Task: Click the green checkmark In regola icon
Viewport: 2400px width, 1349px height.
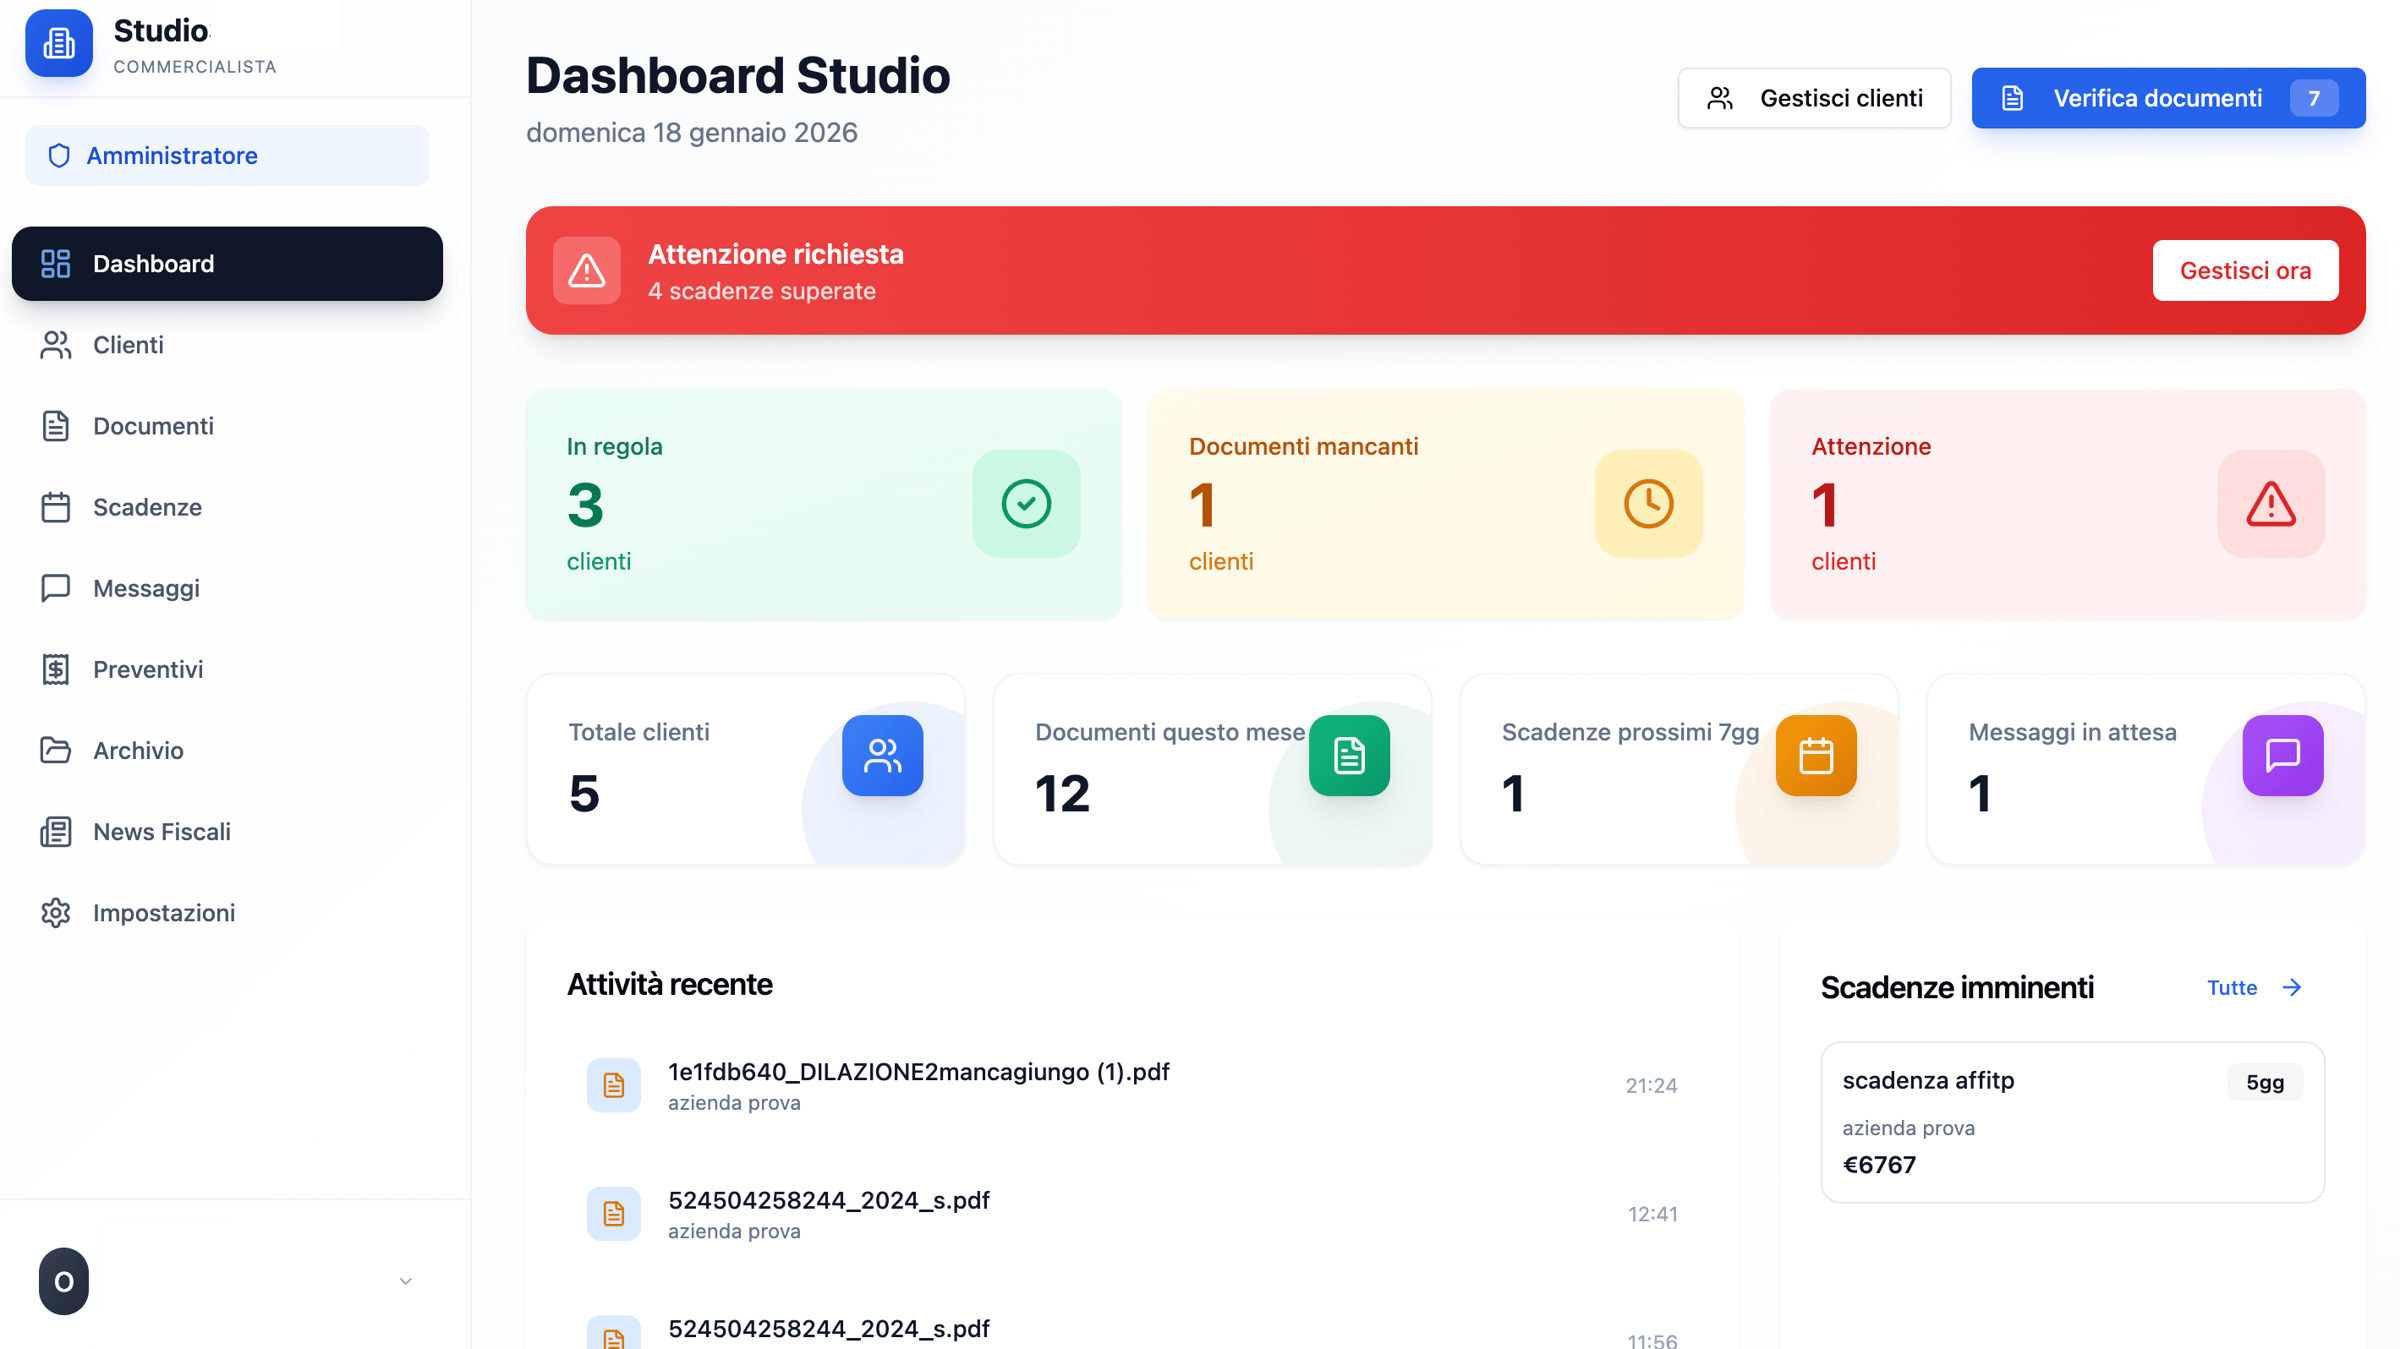Action: pyautogui.click(x=1026, y=504)
